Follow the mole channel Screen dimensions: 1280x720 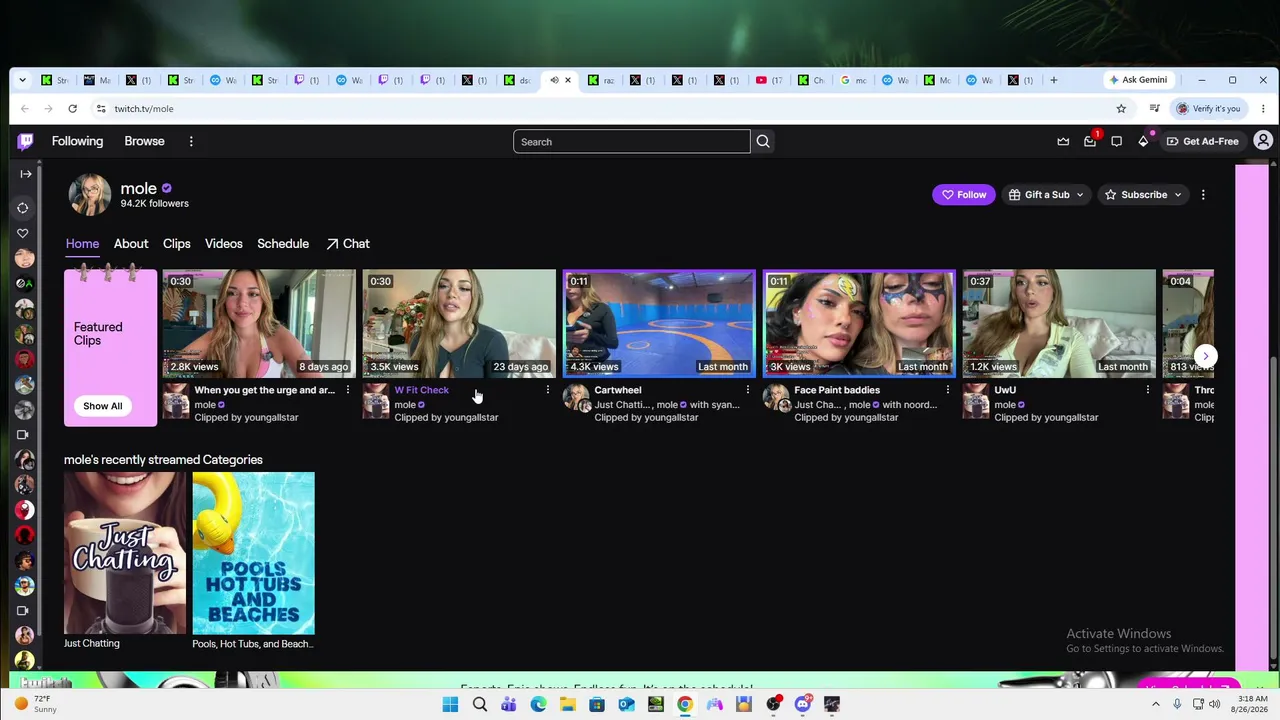click(x=964, y=195)
